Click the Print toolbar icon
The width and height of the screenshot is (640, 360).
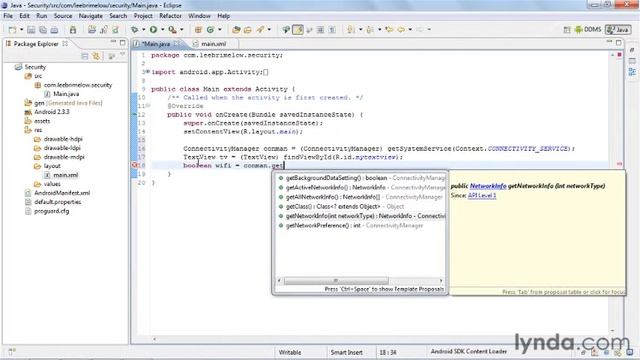pyautogui.click(x=54, y=30)
